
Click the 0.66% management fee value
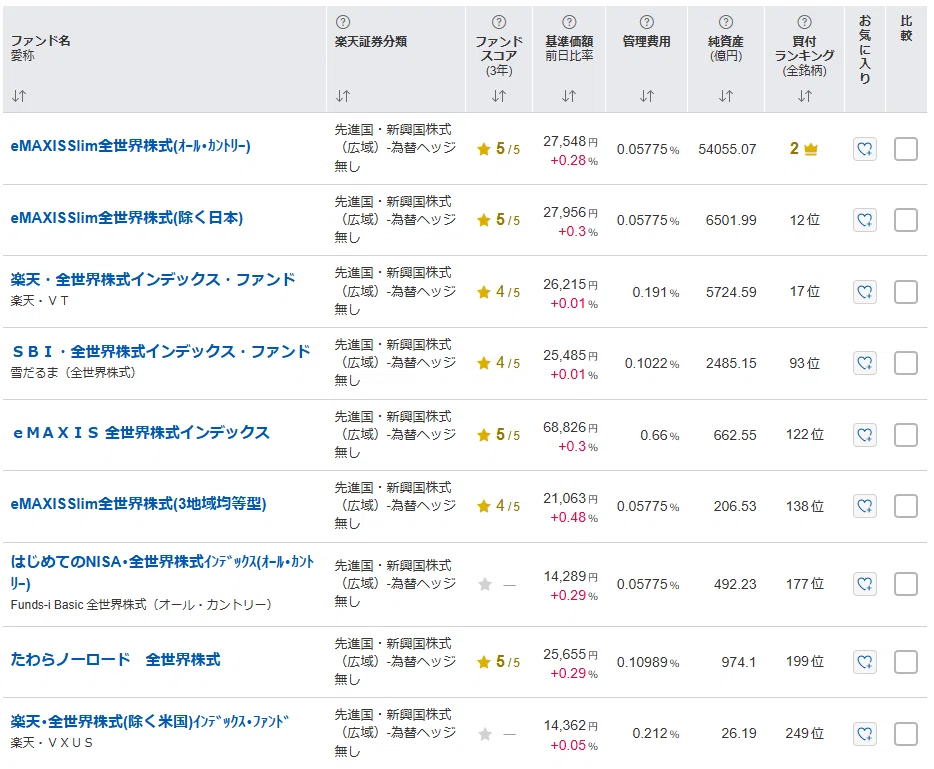[659, 435]
